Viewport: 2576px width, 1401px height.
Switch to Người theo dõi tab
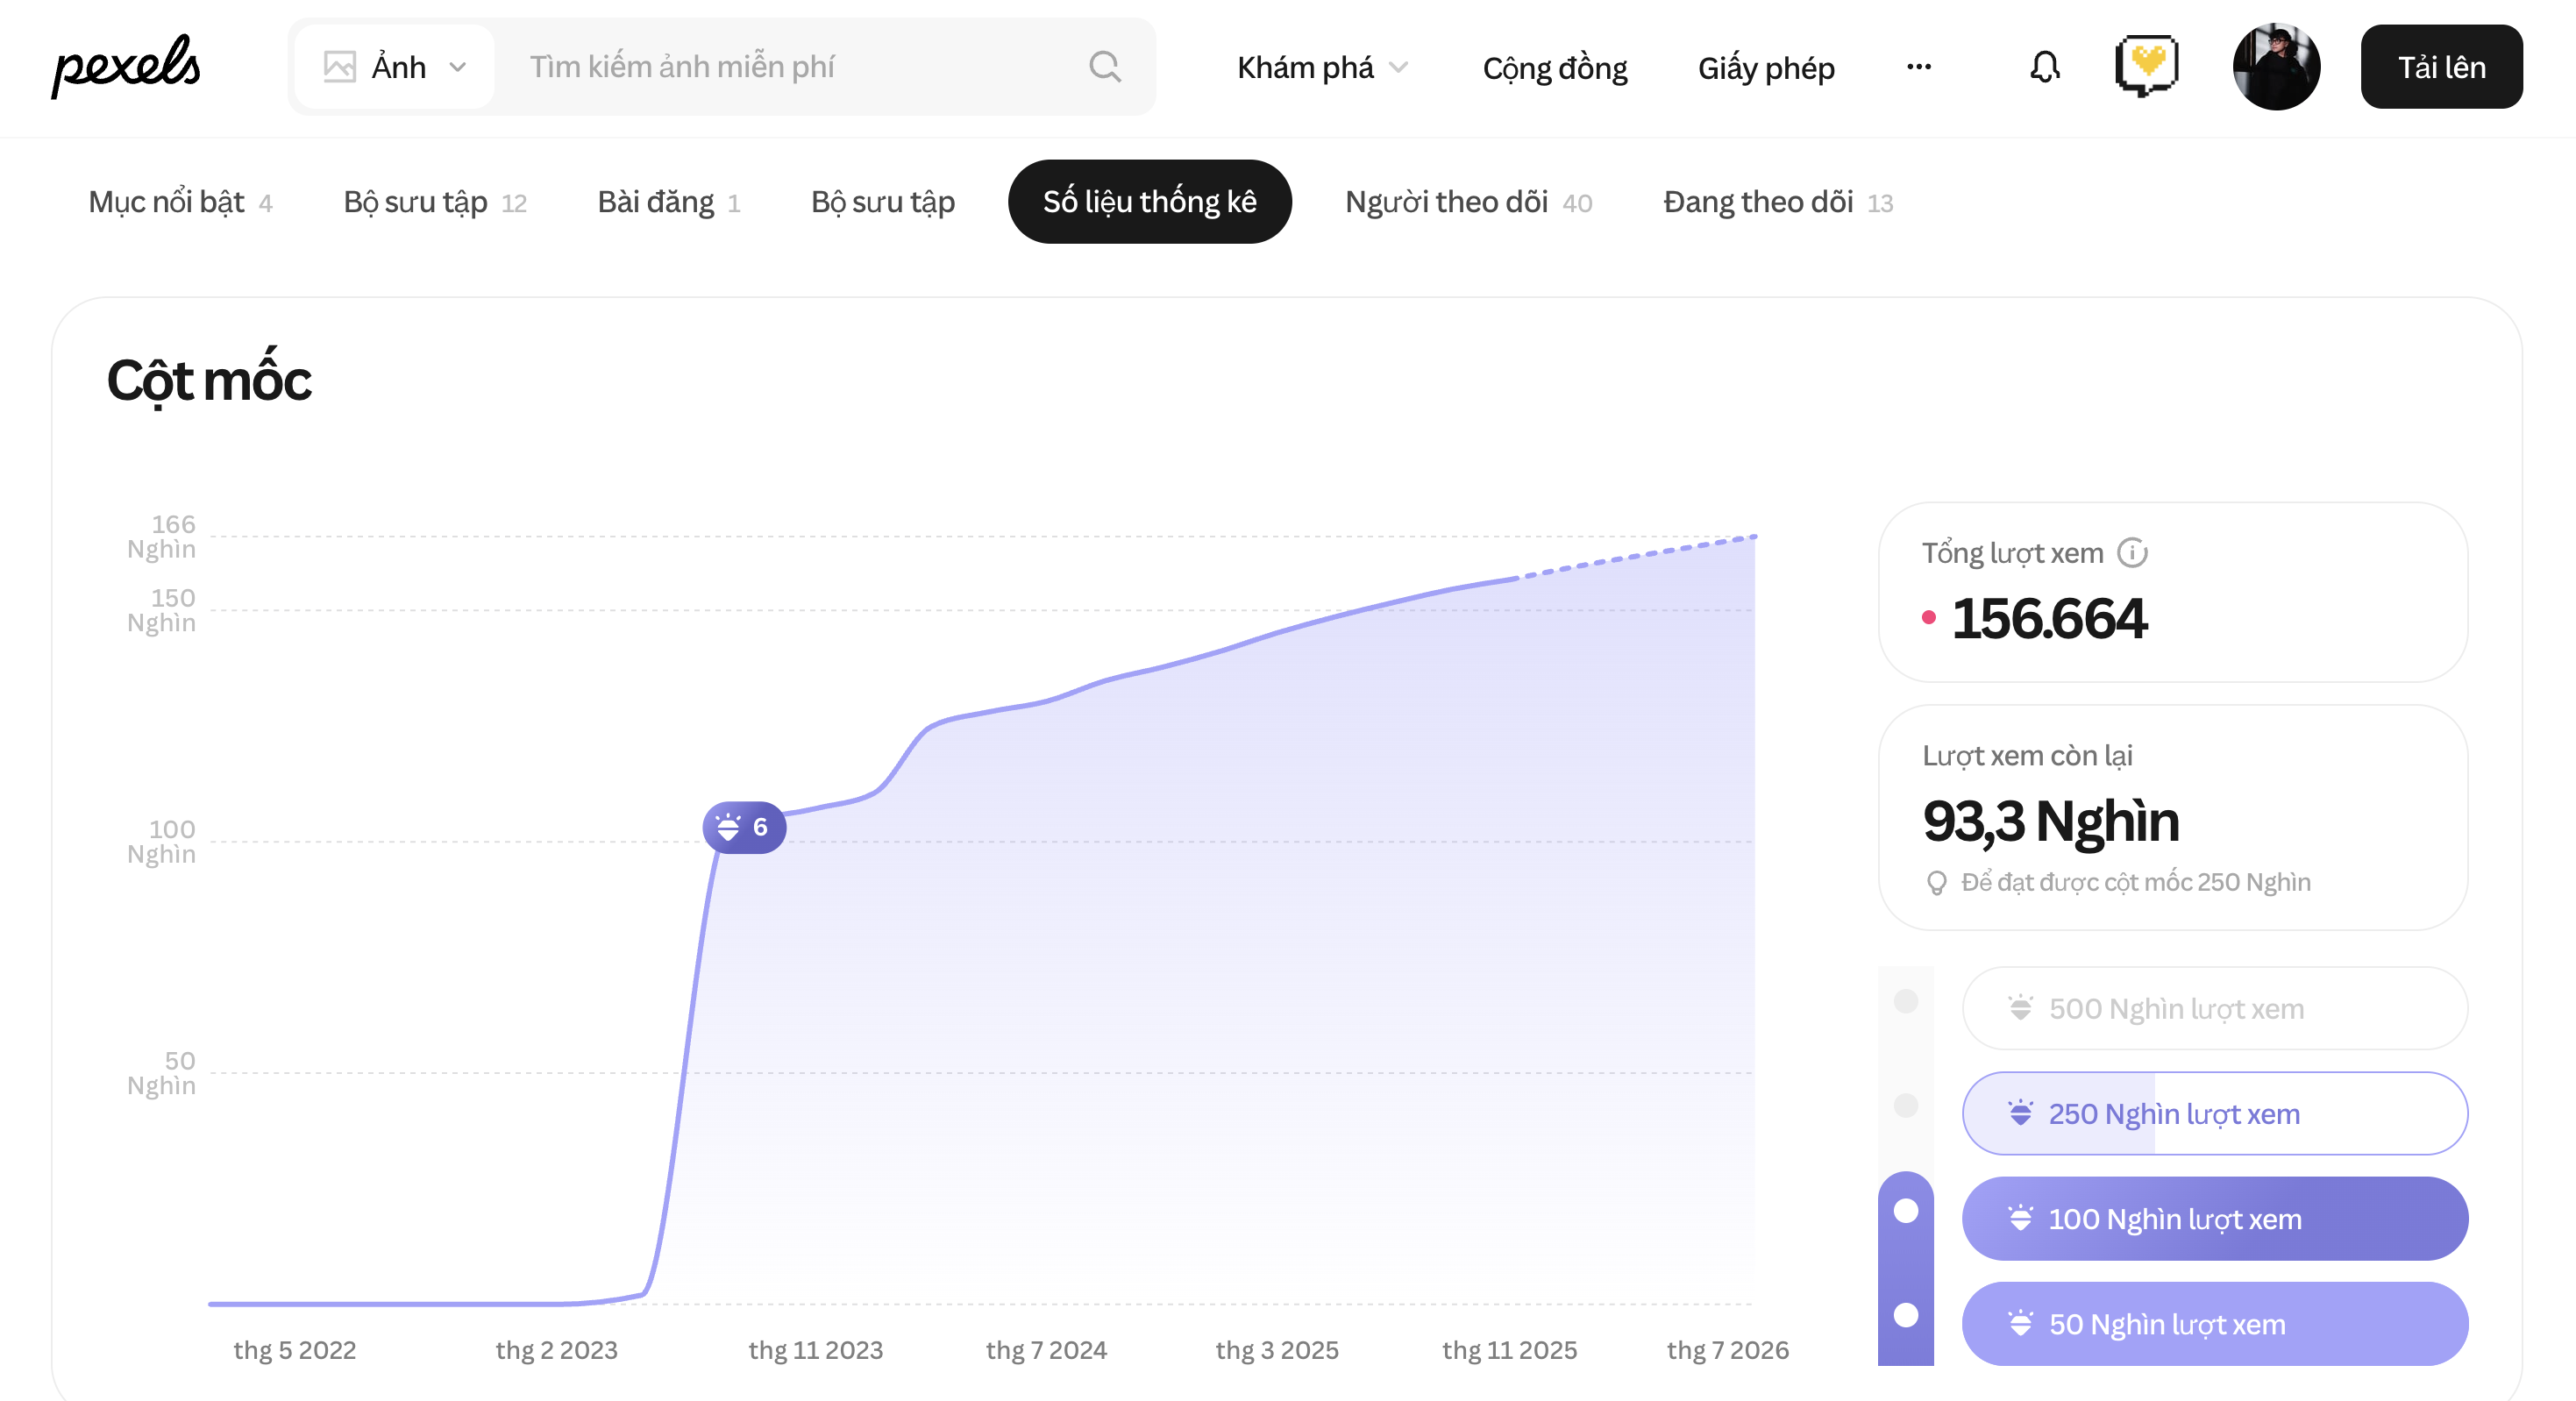click(1467, 202)
